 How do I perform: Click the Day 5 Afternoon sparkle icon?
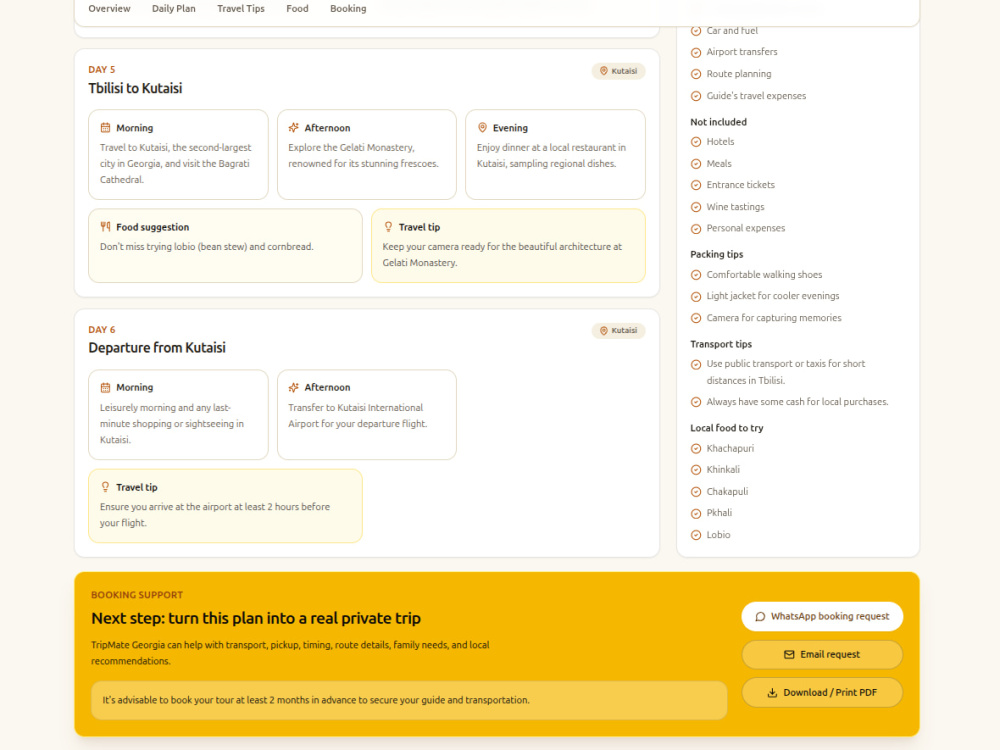[x=293, y=128]
